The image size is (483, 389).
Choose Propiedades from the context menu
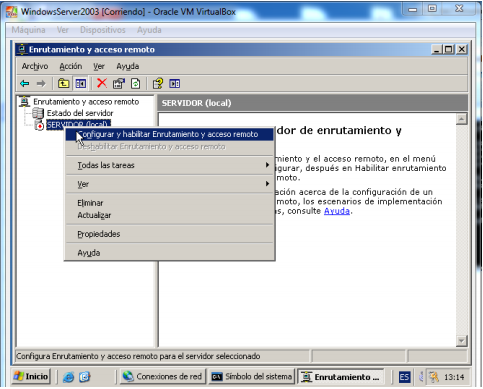170,234
